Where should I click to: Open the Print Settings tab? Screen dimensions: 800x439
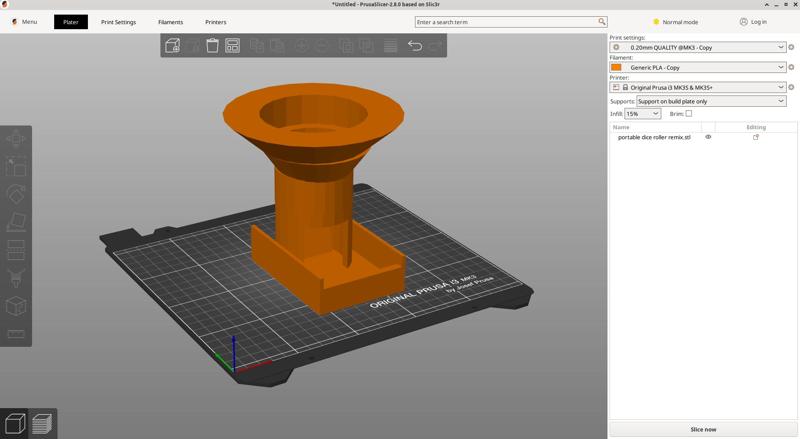pyautogui.click(x=118, y=22)
